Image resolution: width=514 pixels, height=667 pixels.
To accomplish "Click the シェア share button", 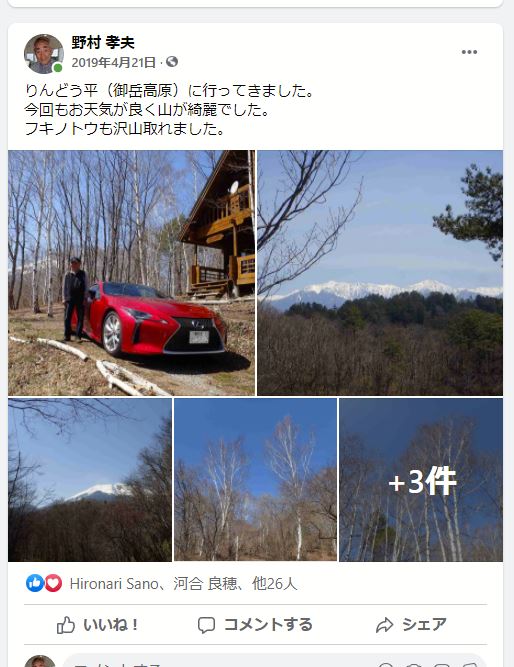I will click(x=411, y=625).
